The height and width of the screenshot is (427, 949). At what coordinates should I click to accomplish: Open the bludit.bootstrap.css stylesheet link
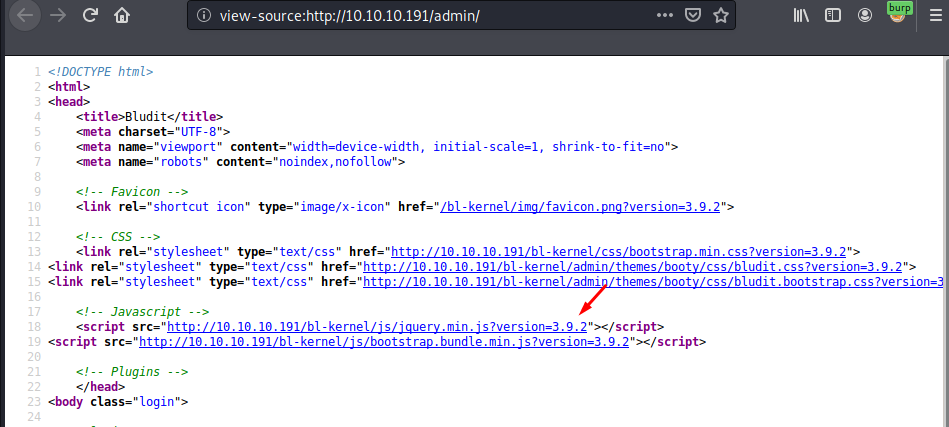(x=653, y=282)
